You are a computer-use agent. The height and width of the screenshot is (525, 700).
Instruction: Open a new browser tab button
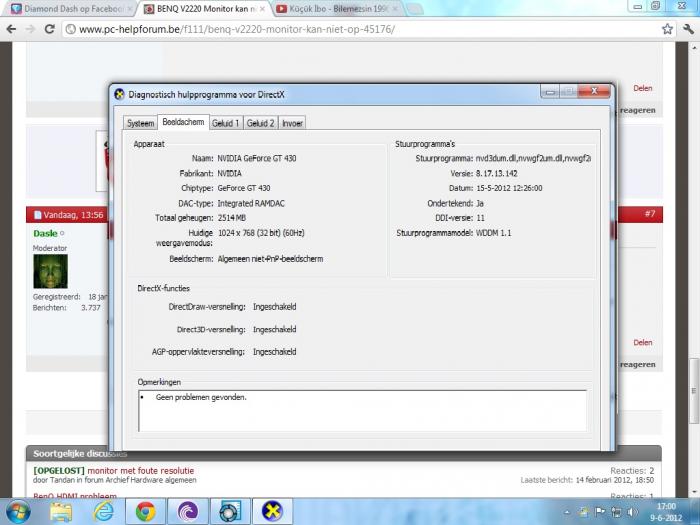[415, 9]
